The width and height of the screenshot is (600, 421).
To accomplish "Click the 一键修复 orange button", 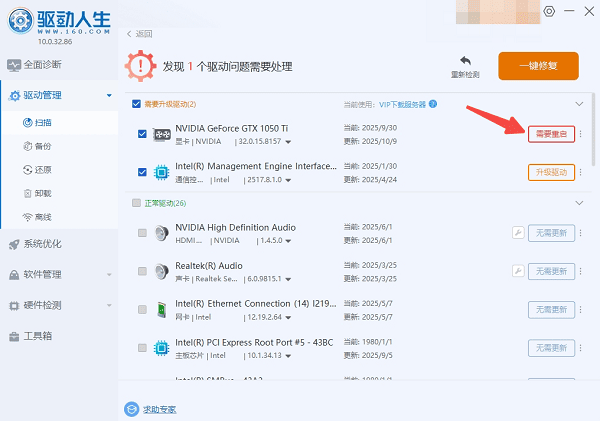I will pyautogui.click(x=538, y=66).
